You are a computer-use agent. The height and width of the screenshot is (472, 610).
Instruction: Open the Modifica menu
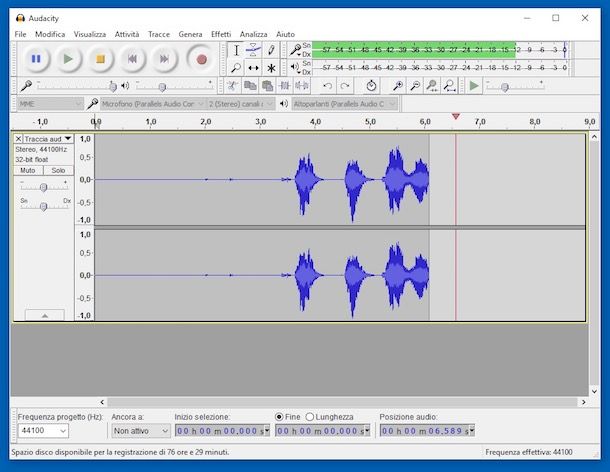click(50, 34)
